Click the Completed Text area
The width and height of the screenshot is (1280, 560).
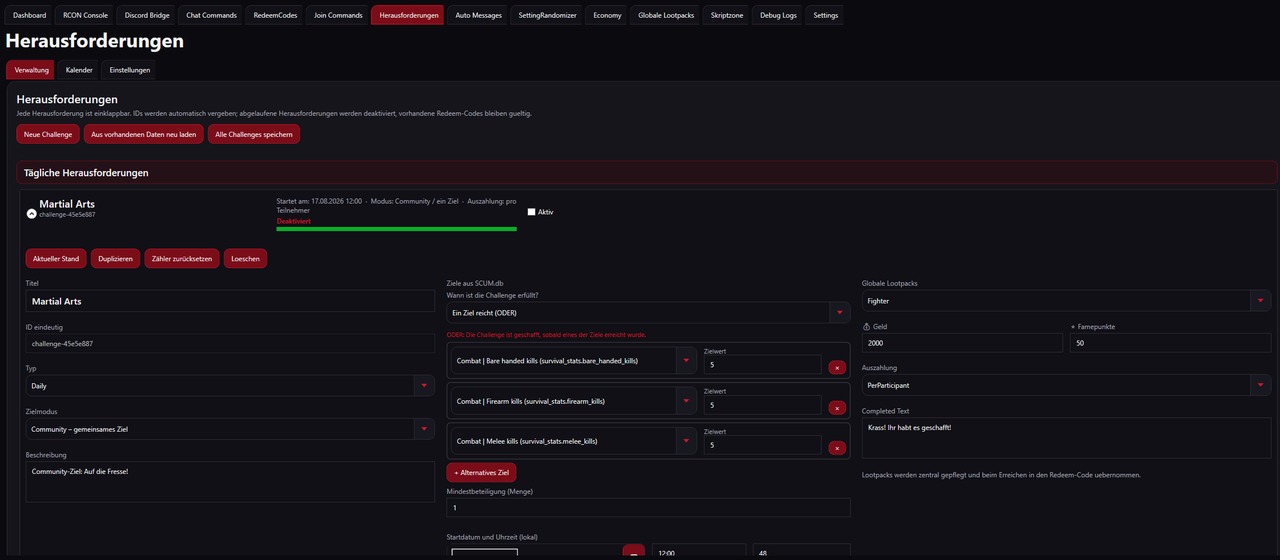[x=1066, y=438]
